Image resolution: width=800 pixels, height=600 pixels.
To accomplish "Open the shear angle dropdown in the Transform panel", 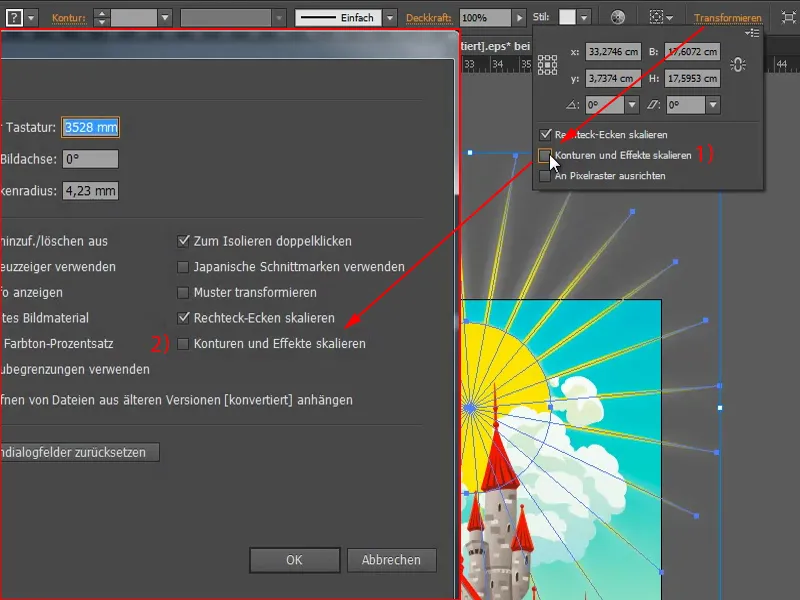I will coord(712,106).
